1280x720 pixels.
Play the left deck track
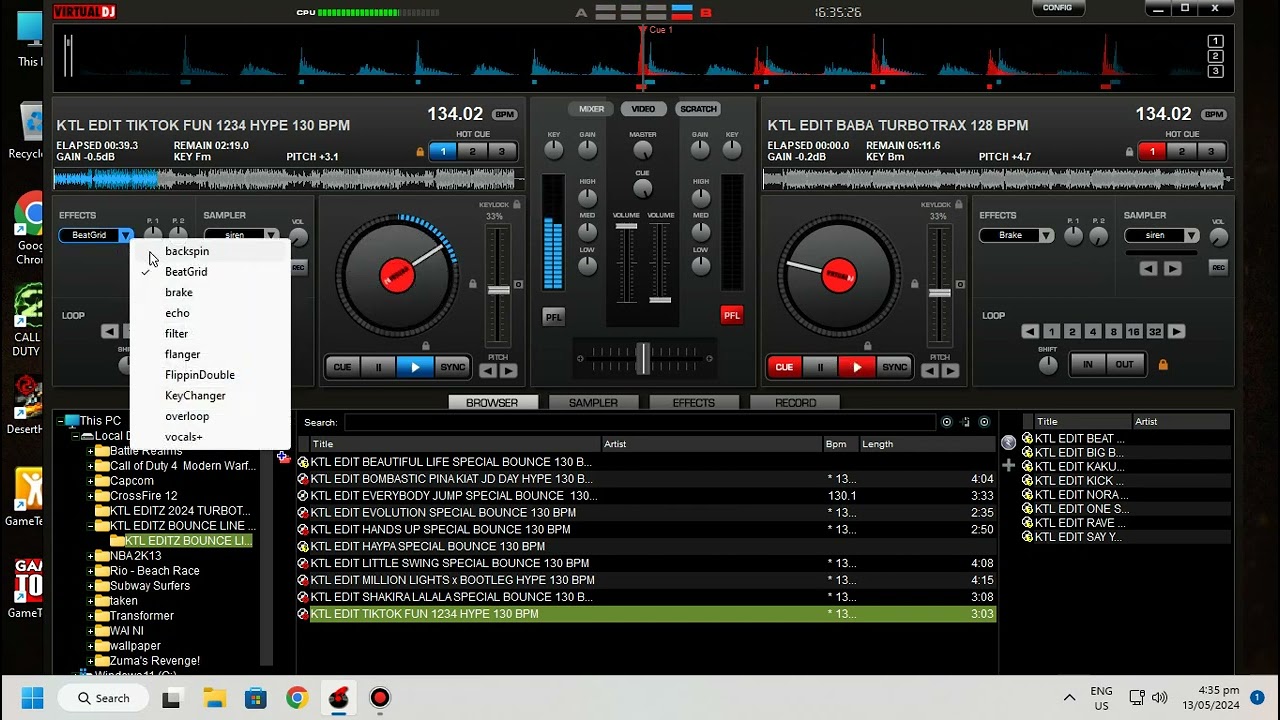pyautogui.click(x=415, y=367)
